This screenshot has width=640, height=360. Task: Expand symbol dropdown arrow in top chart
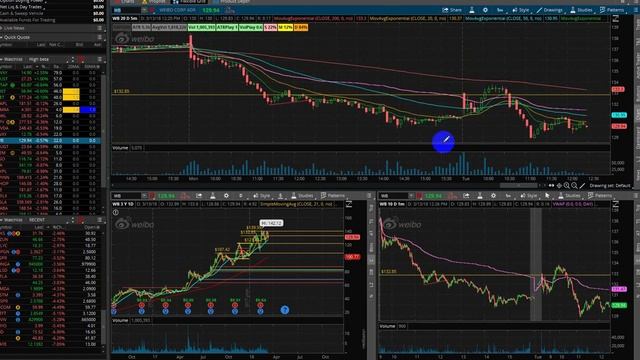coord(144,10)
